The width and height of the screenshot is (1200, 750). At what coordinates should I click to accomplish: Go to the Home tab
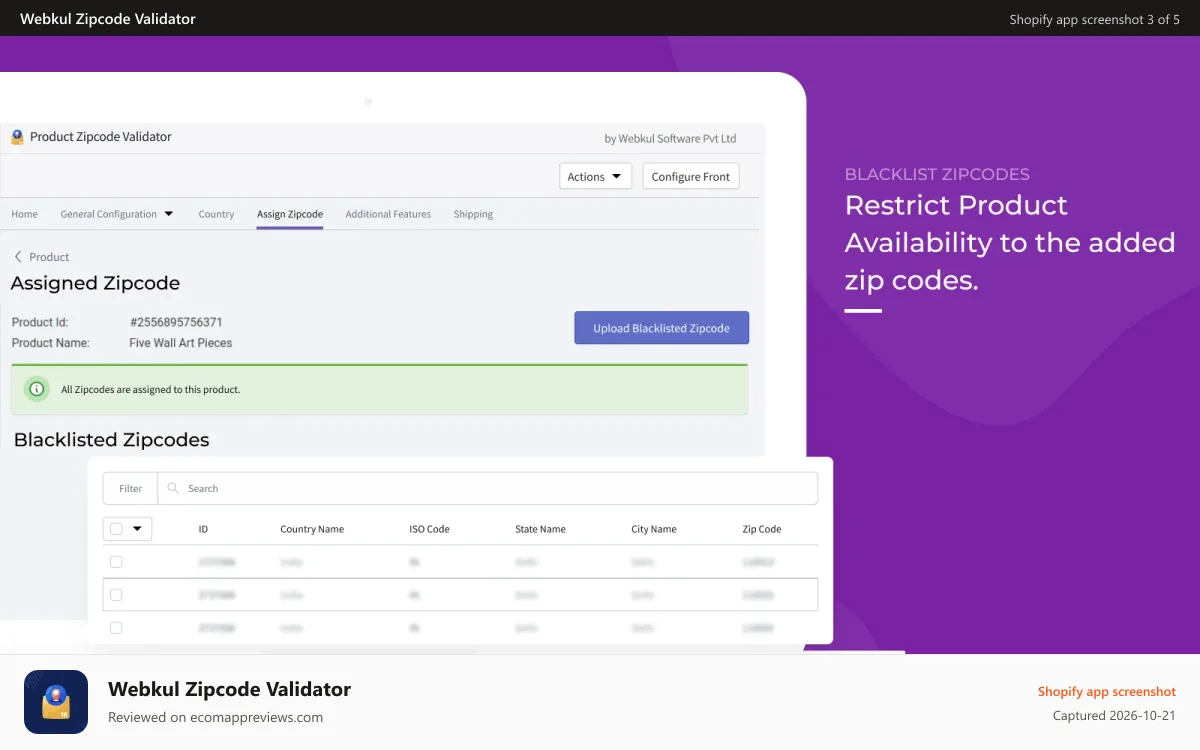point(24,214)
